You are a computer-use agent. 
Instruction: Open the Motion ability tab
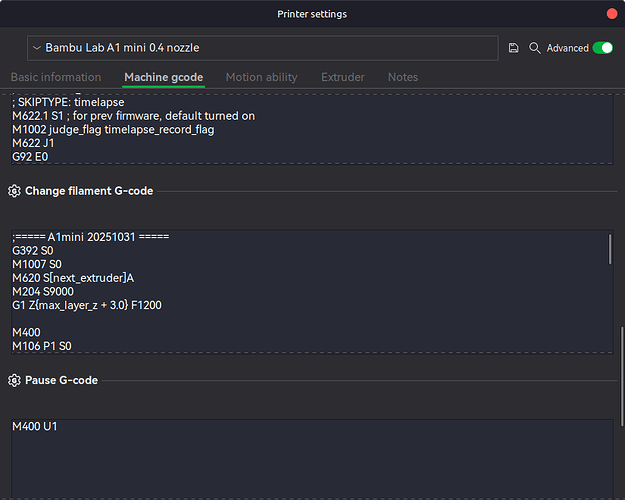261,77
